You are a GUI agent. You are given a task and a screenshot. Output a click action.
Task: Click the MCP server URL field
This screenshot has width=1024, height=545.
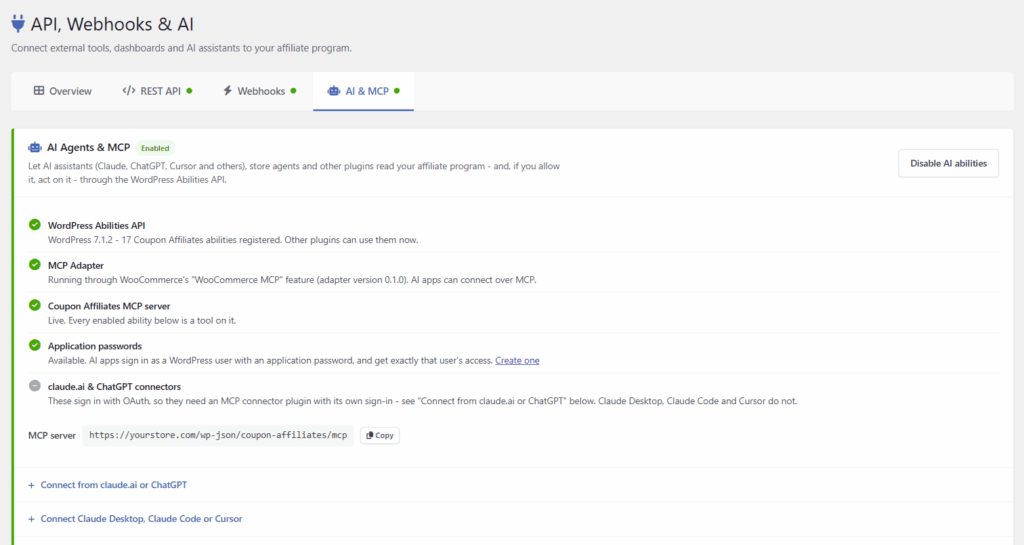point(218,435)
